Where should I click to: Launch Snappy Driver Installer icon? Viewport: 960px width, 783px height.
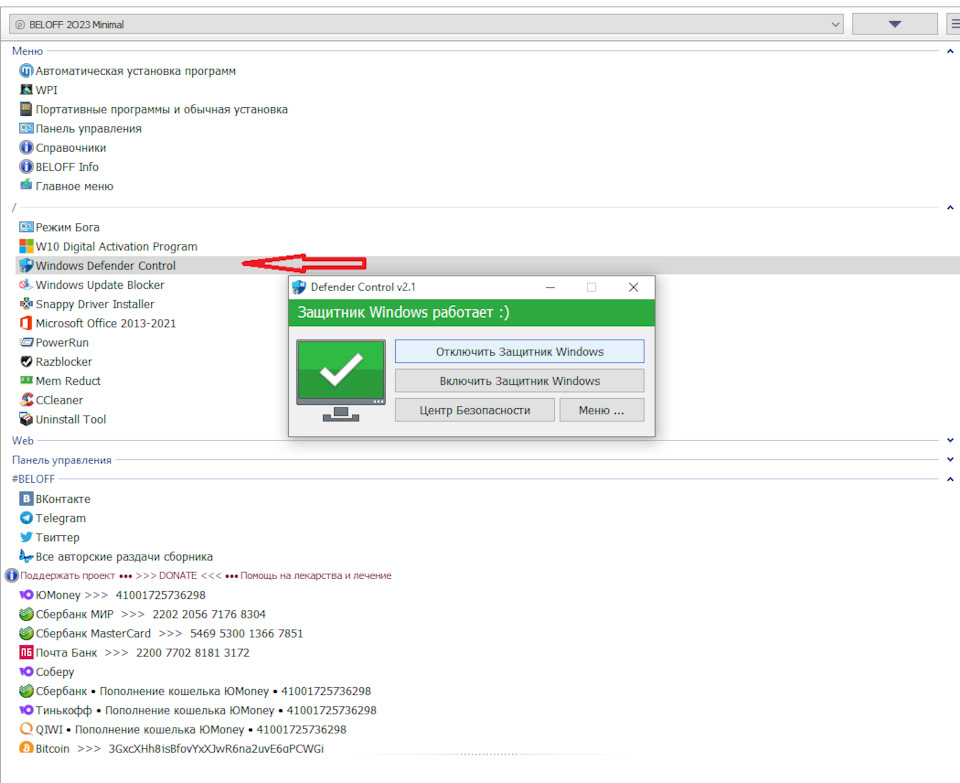26,304
